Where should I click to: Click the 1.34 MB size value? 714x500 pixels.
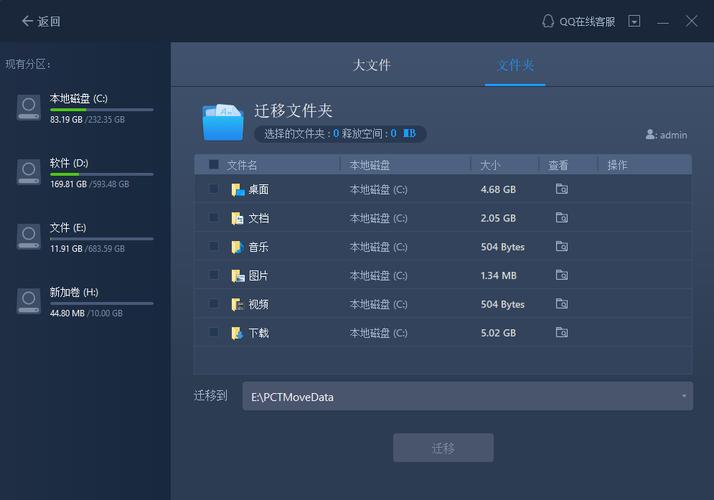click(x=499, y=276)
